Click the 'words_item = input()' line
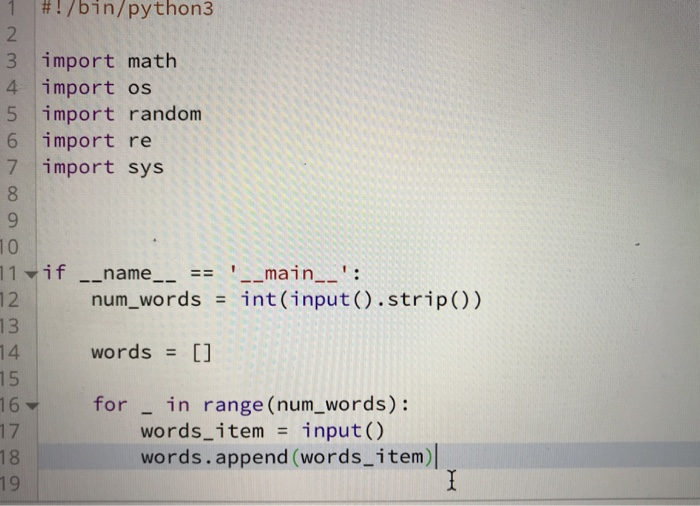 point(262,431)
